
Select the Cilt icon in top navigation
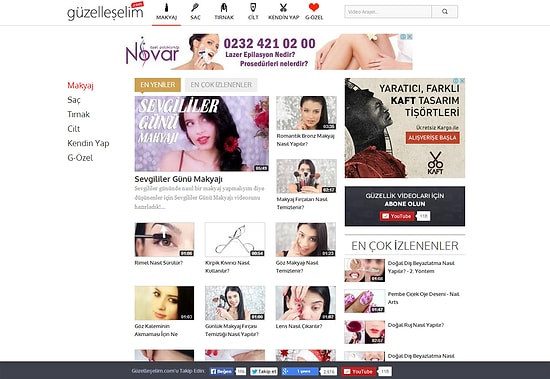(x=253, y=7)
